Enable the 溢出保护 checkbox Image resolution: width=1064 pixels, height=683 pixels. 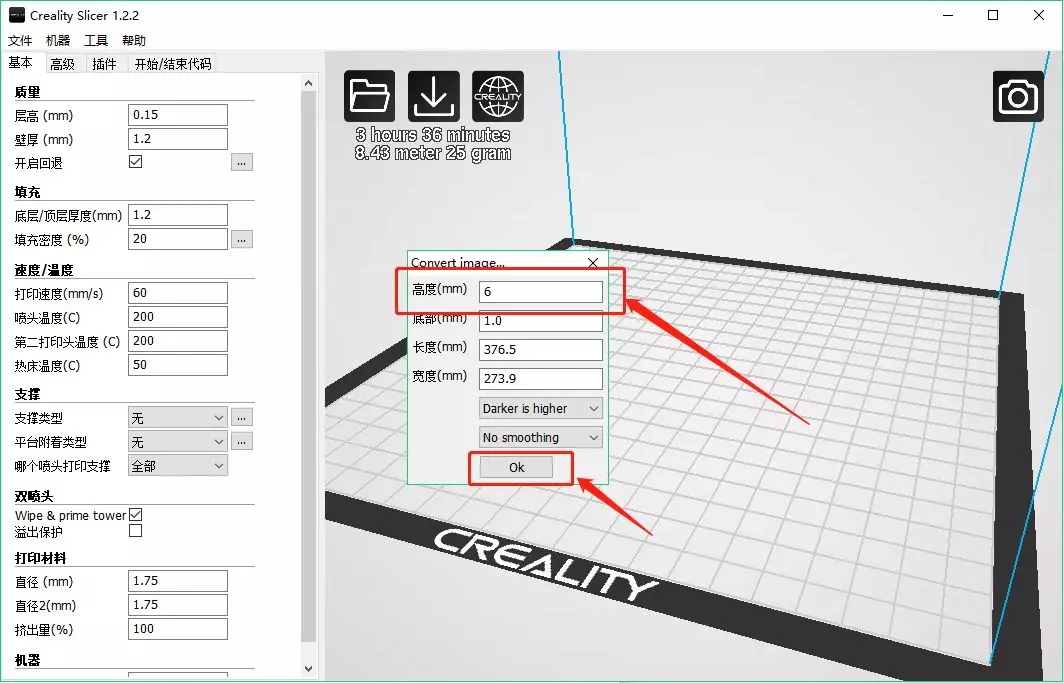coord(136,530)
